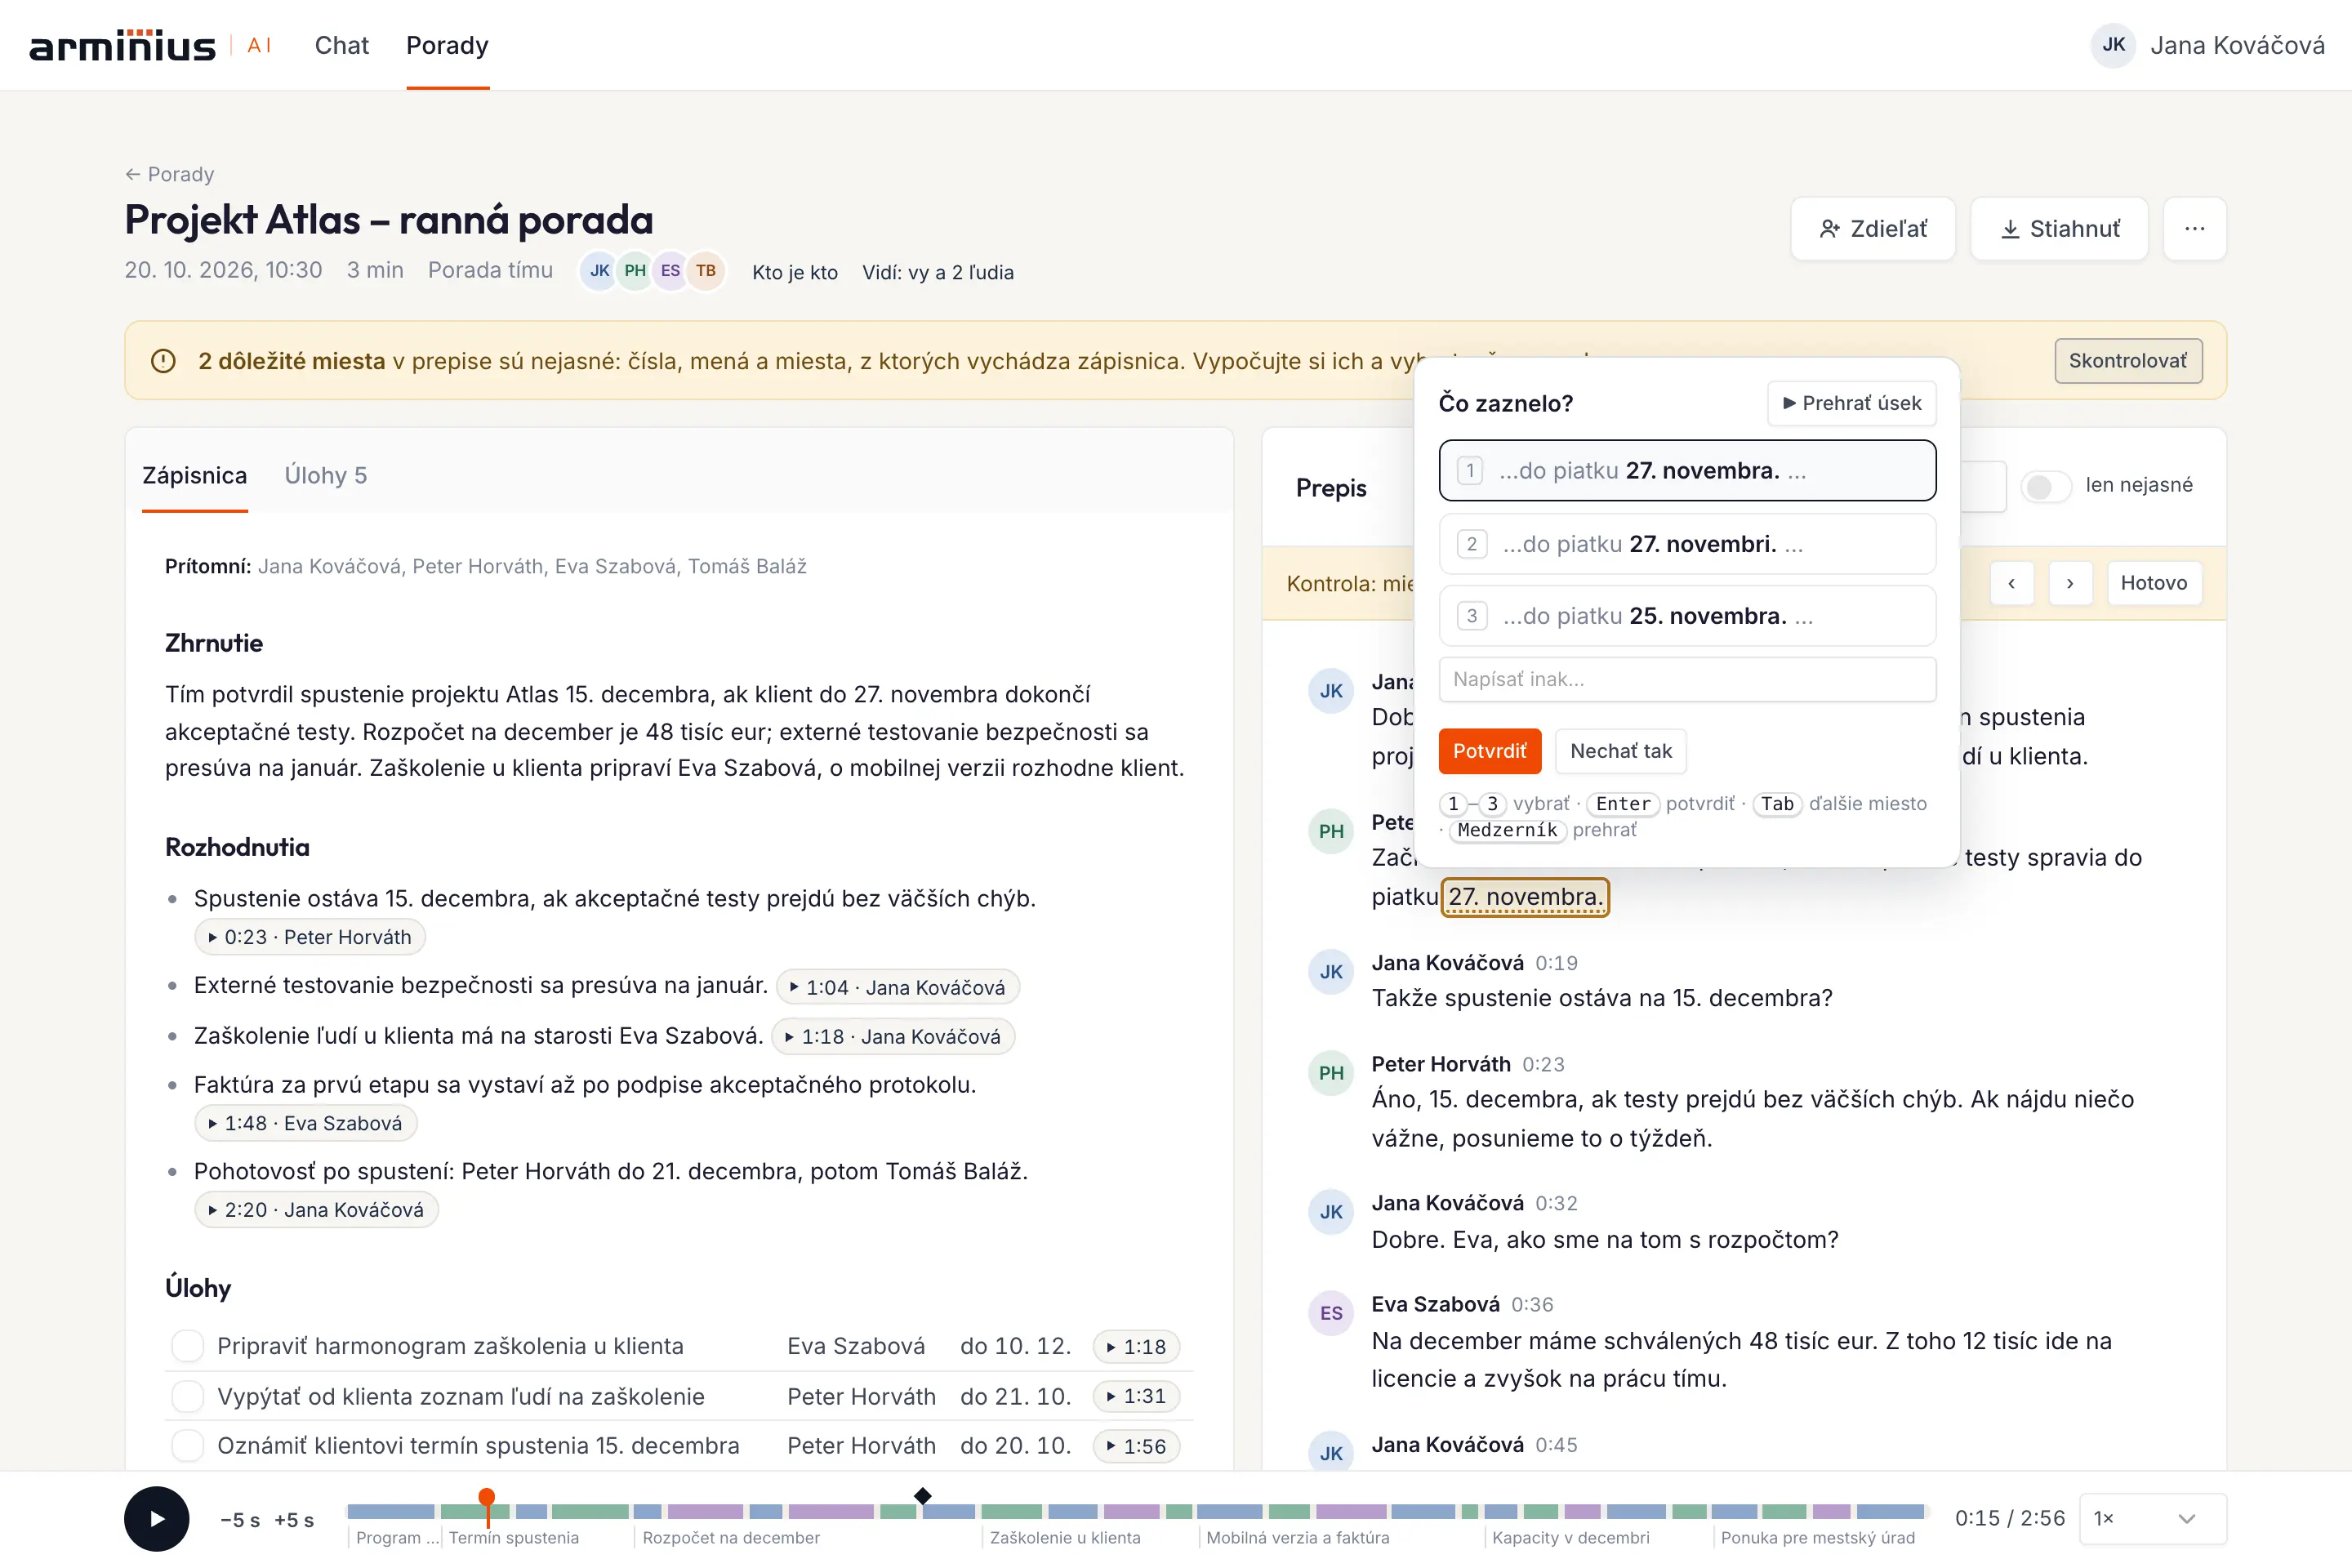2352x1568 pixels.
Task: Open the three-dots more options menu
Action: pyautogui.click(x=2194, y=229)
